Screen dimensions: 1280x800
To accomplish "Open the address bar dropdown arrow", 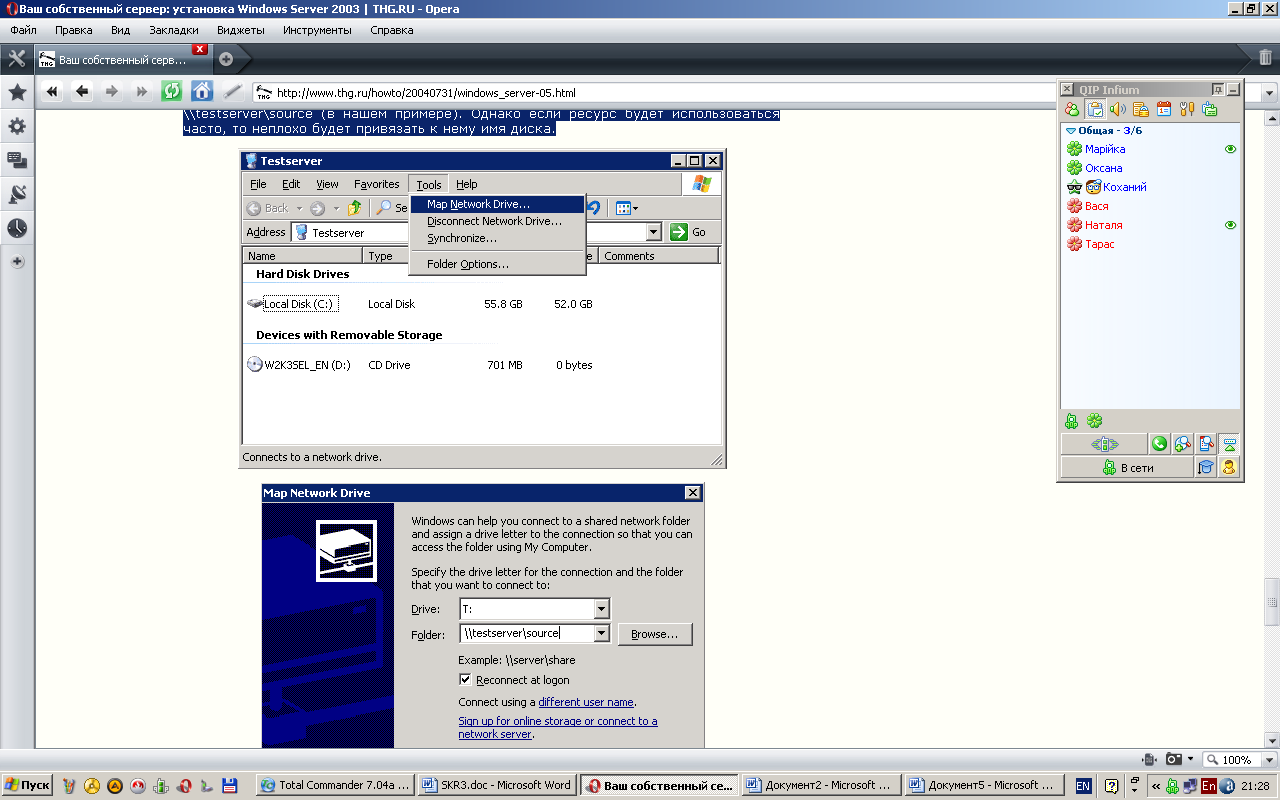I will tap(1269, 92).
